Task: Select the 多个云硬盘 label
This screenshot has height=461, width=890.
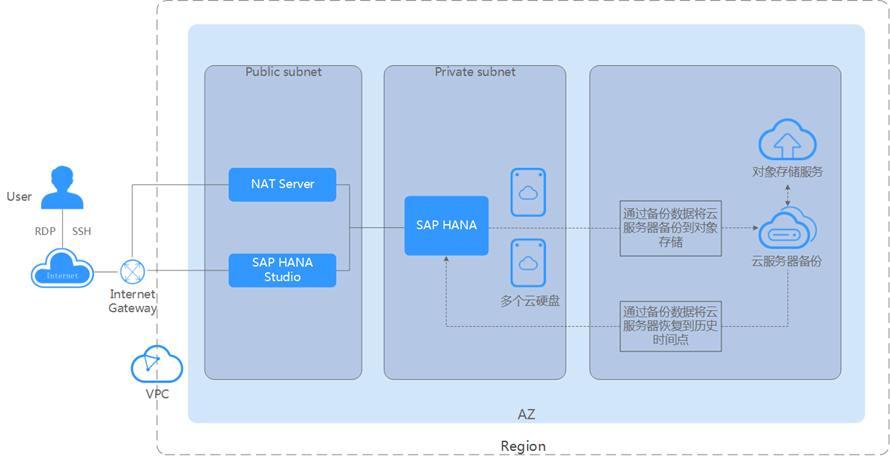Action: tap(530, 301)
